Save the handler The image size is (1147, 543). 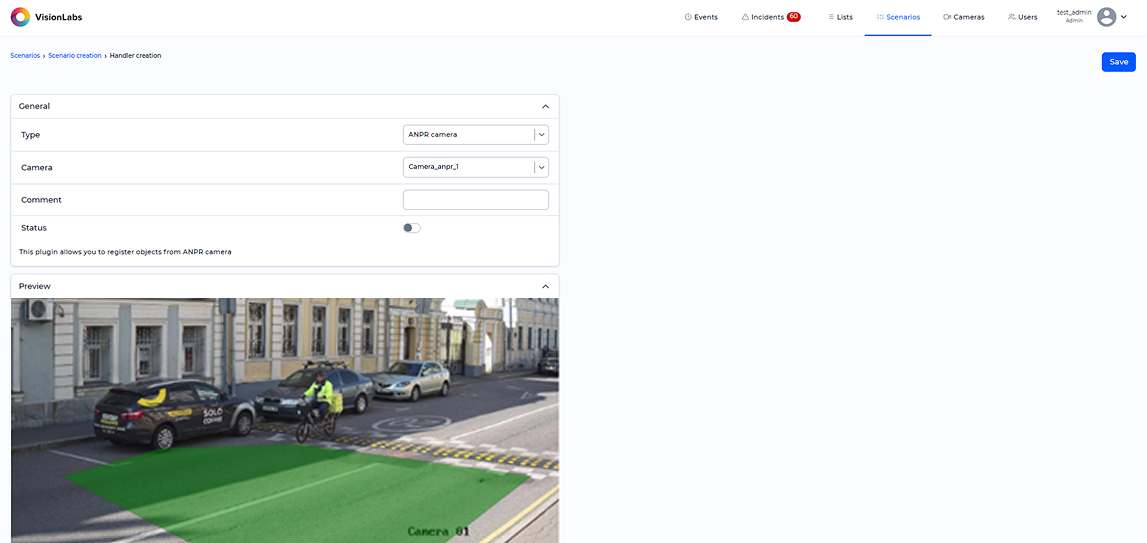[1118, 62]
